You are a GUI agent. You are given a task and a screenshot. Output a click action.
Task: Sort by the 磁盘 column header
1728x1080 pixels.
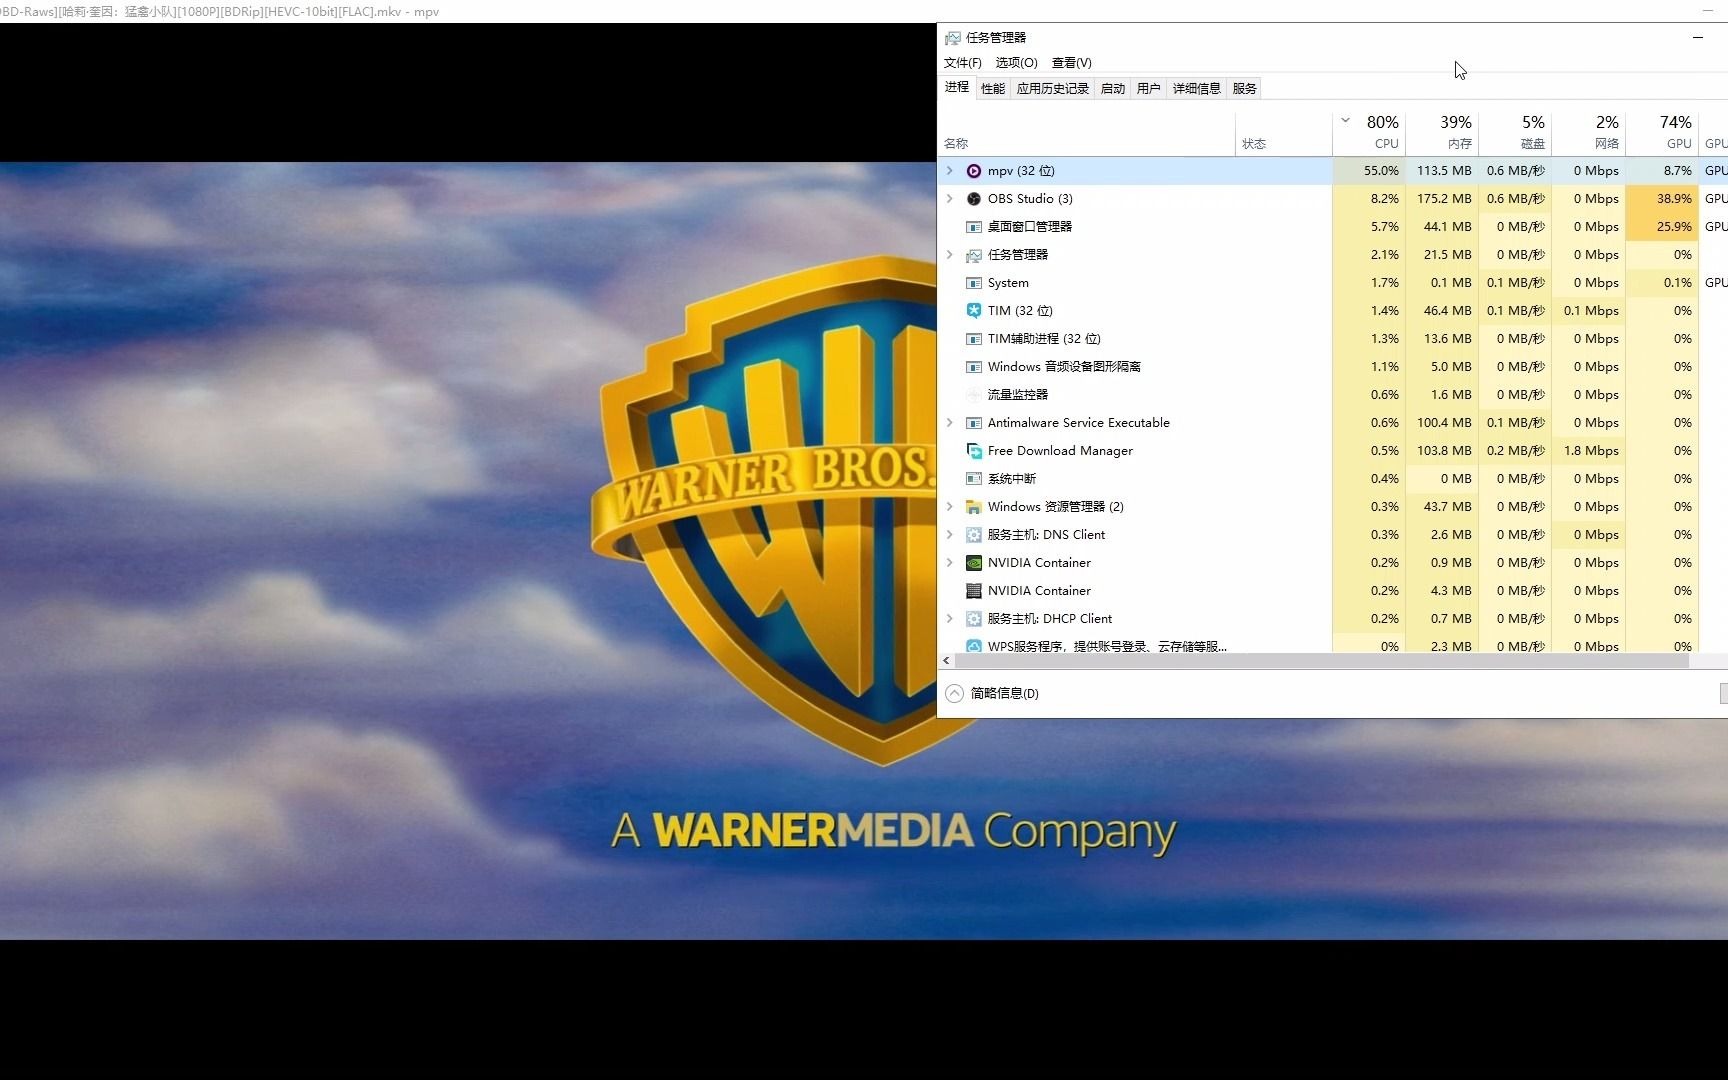coord(1515,132)
